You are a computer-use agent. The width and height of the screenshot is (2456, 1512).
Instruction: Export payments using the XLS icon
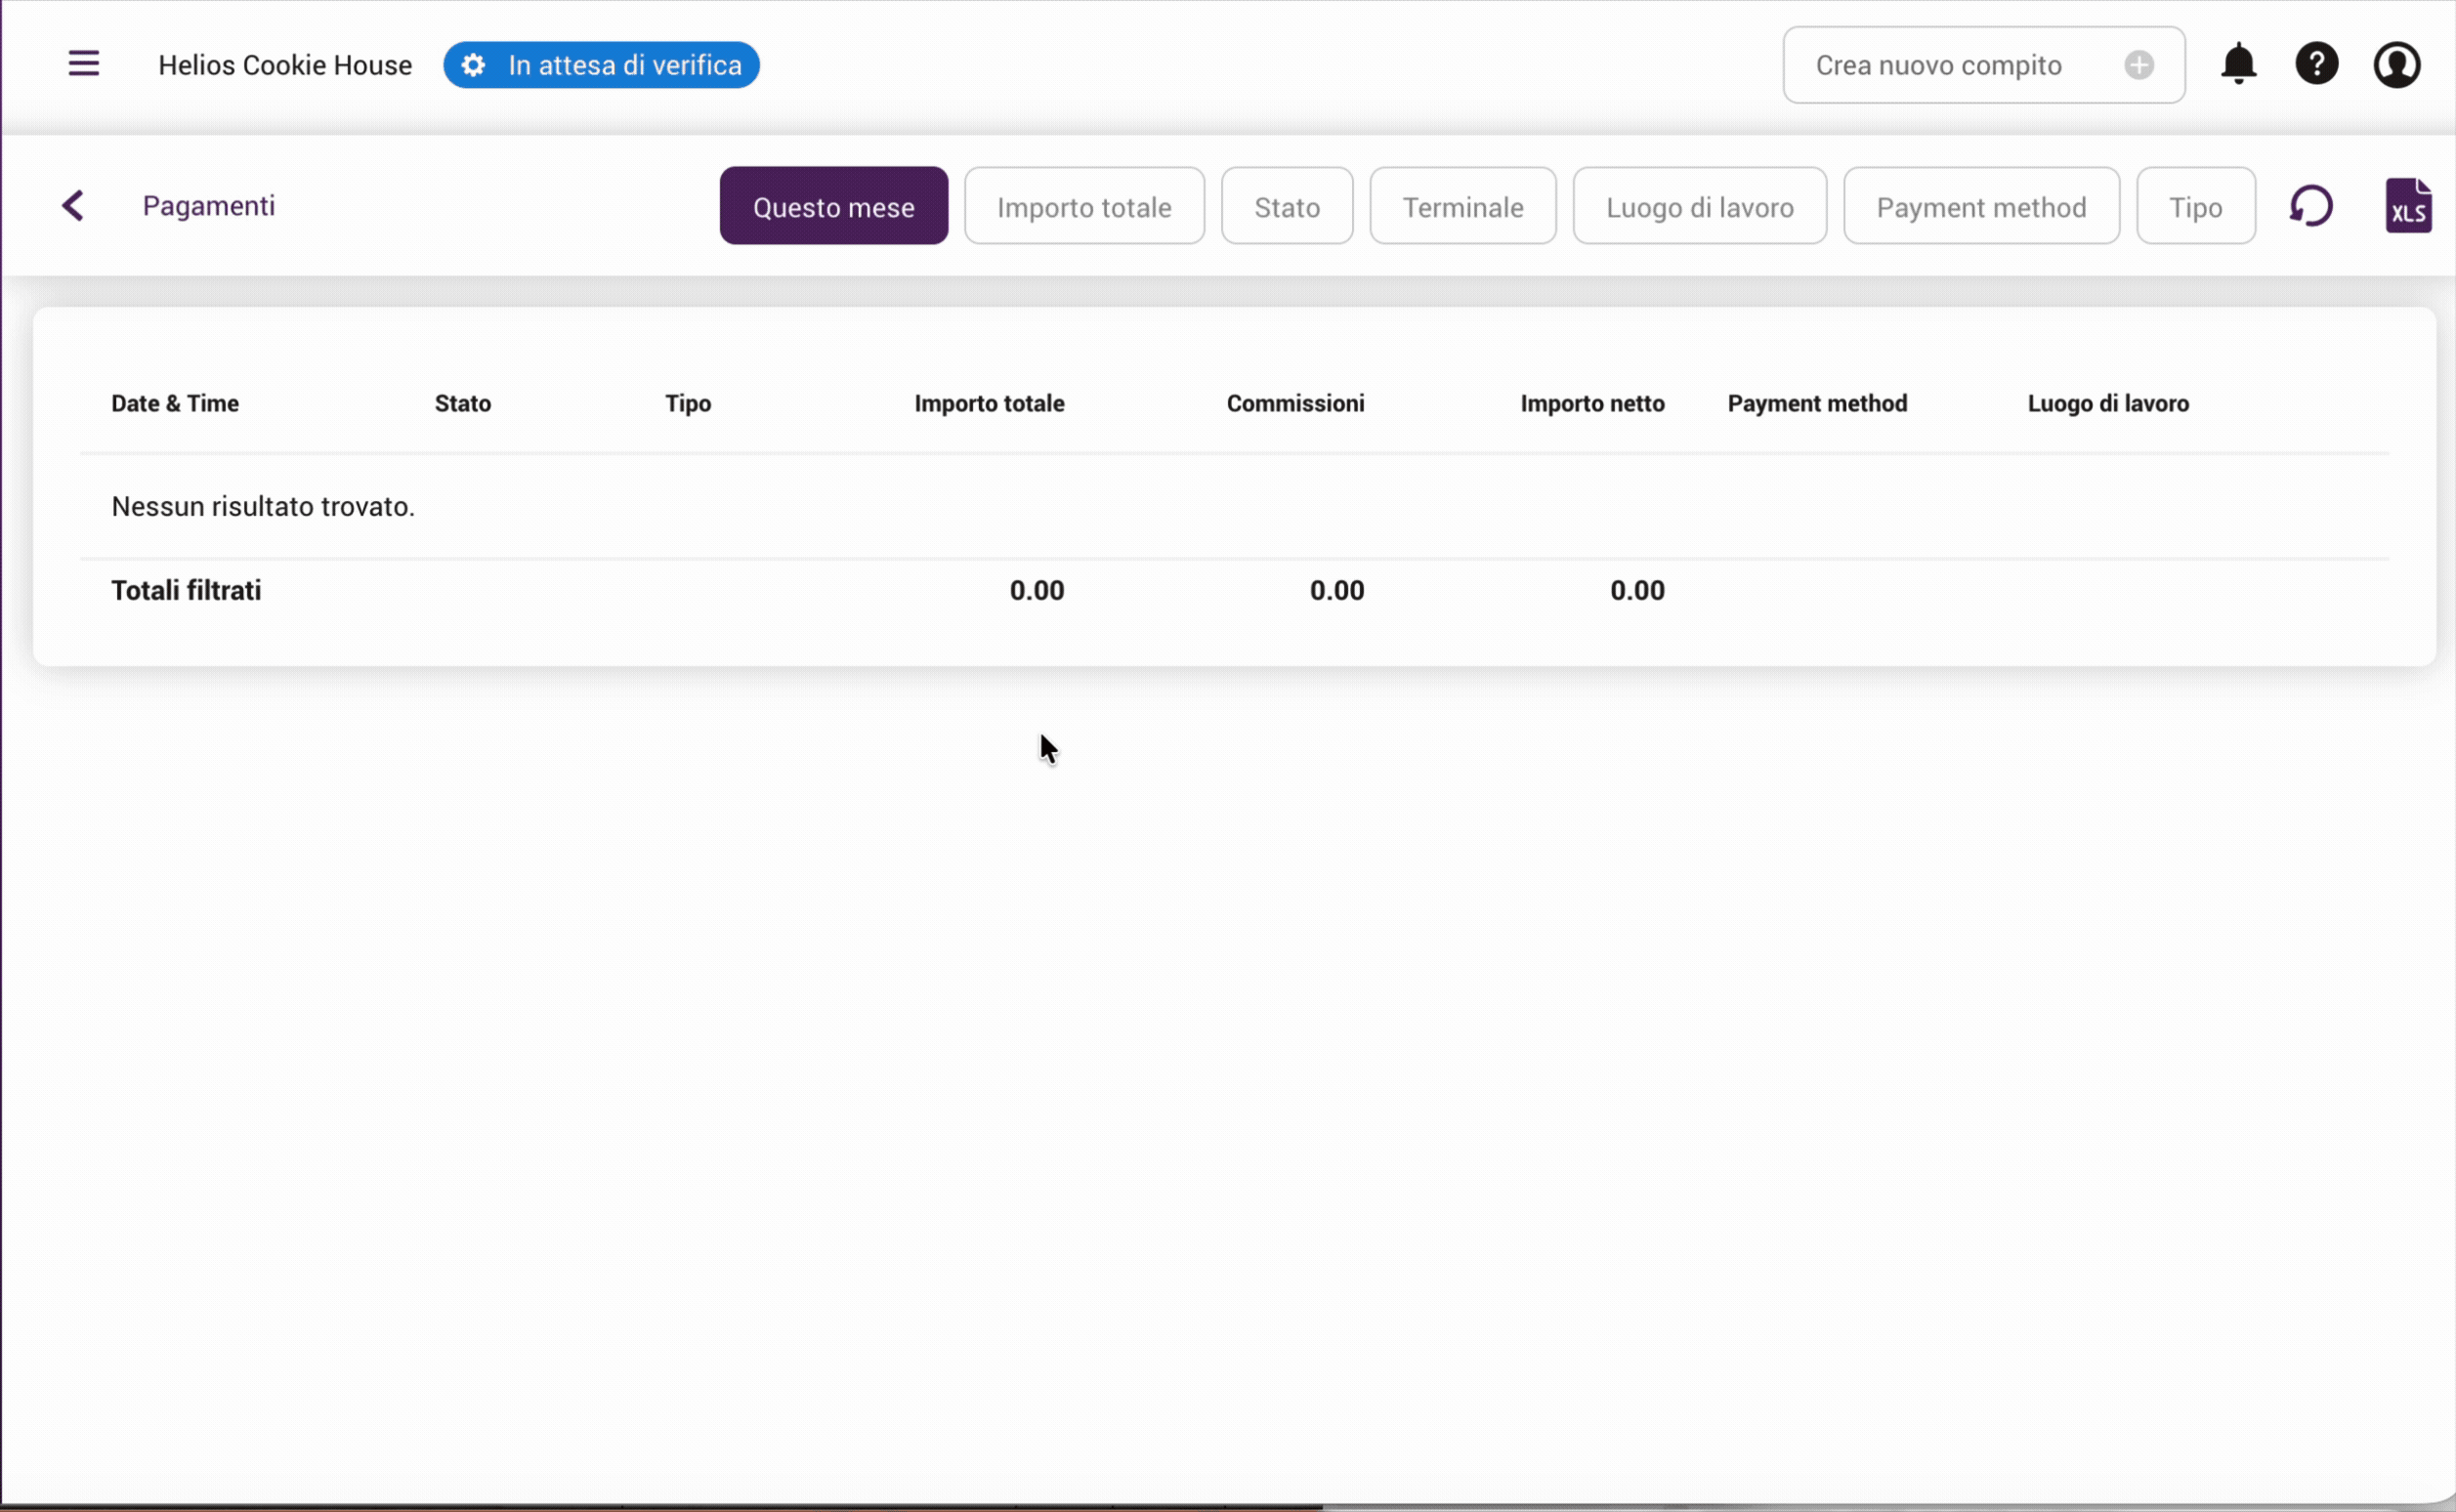click(2410, 205)
